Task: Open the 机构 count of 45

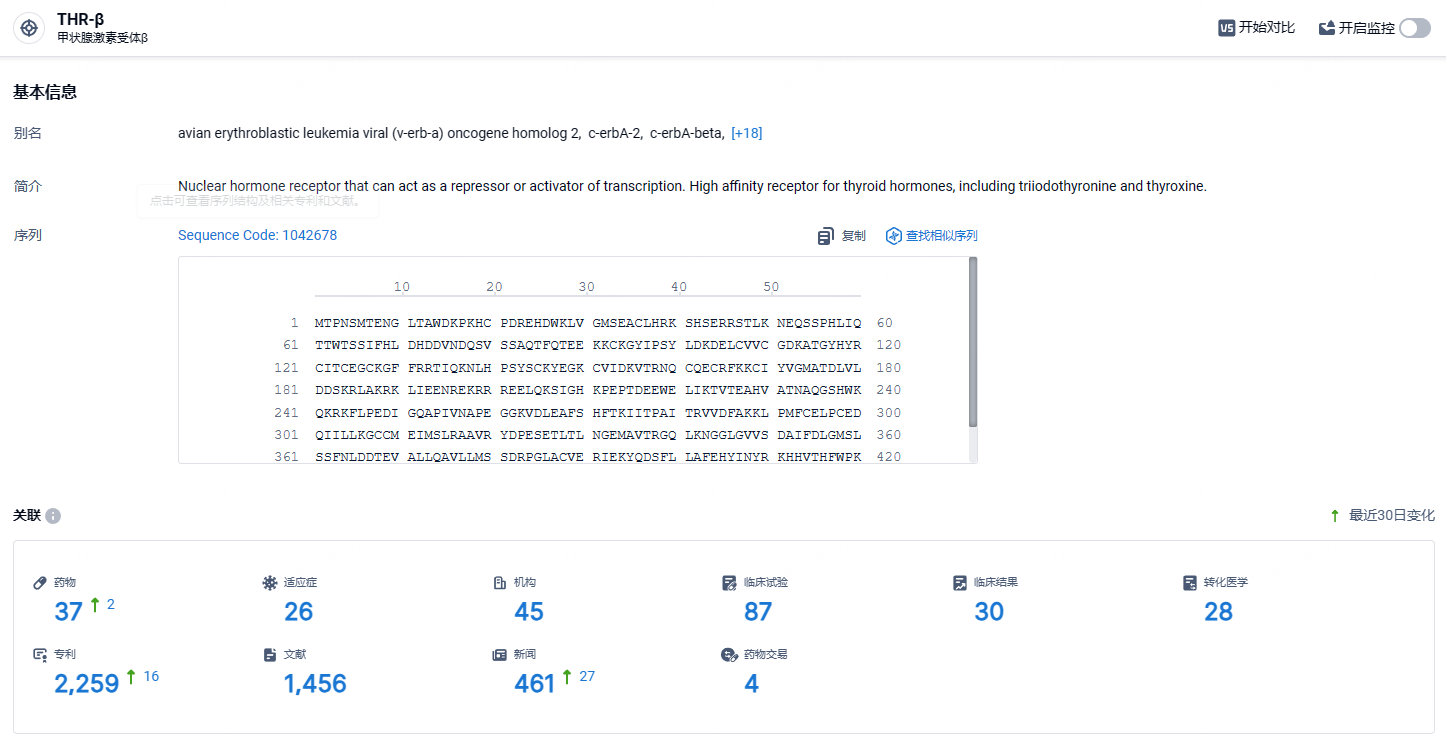Action: pyautogui.click(x=529, y=611)
